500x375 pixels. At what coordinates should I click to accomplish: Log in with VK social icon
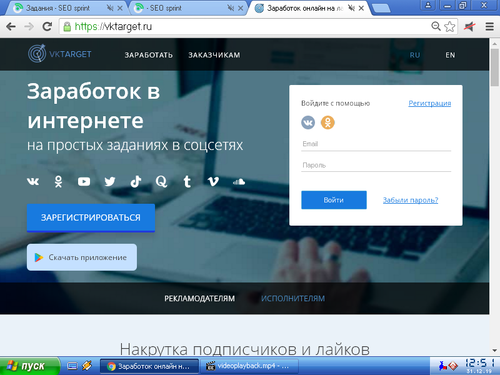click(x=308, y=123)
